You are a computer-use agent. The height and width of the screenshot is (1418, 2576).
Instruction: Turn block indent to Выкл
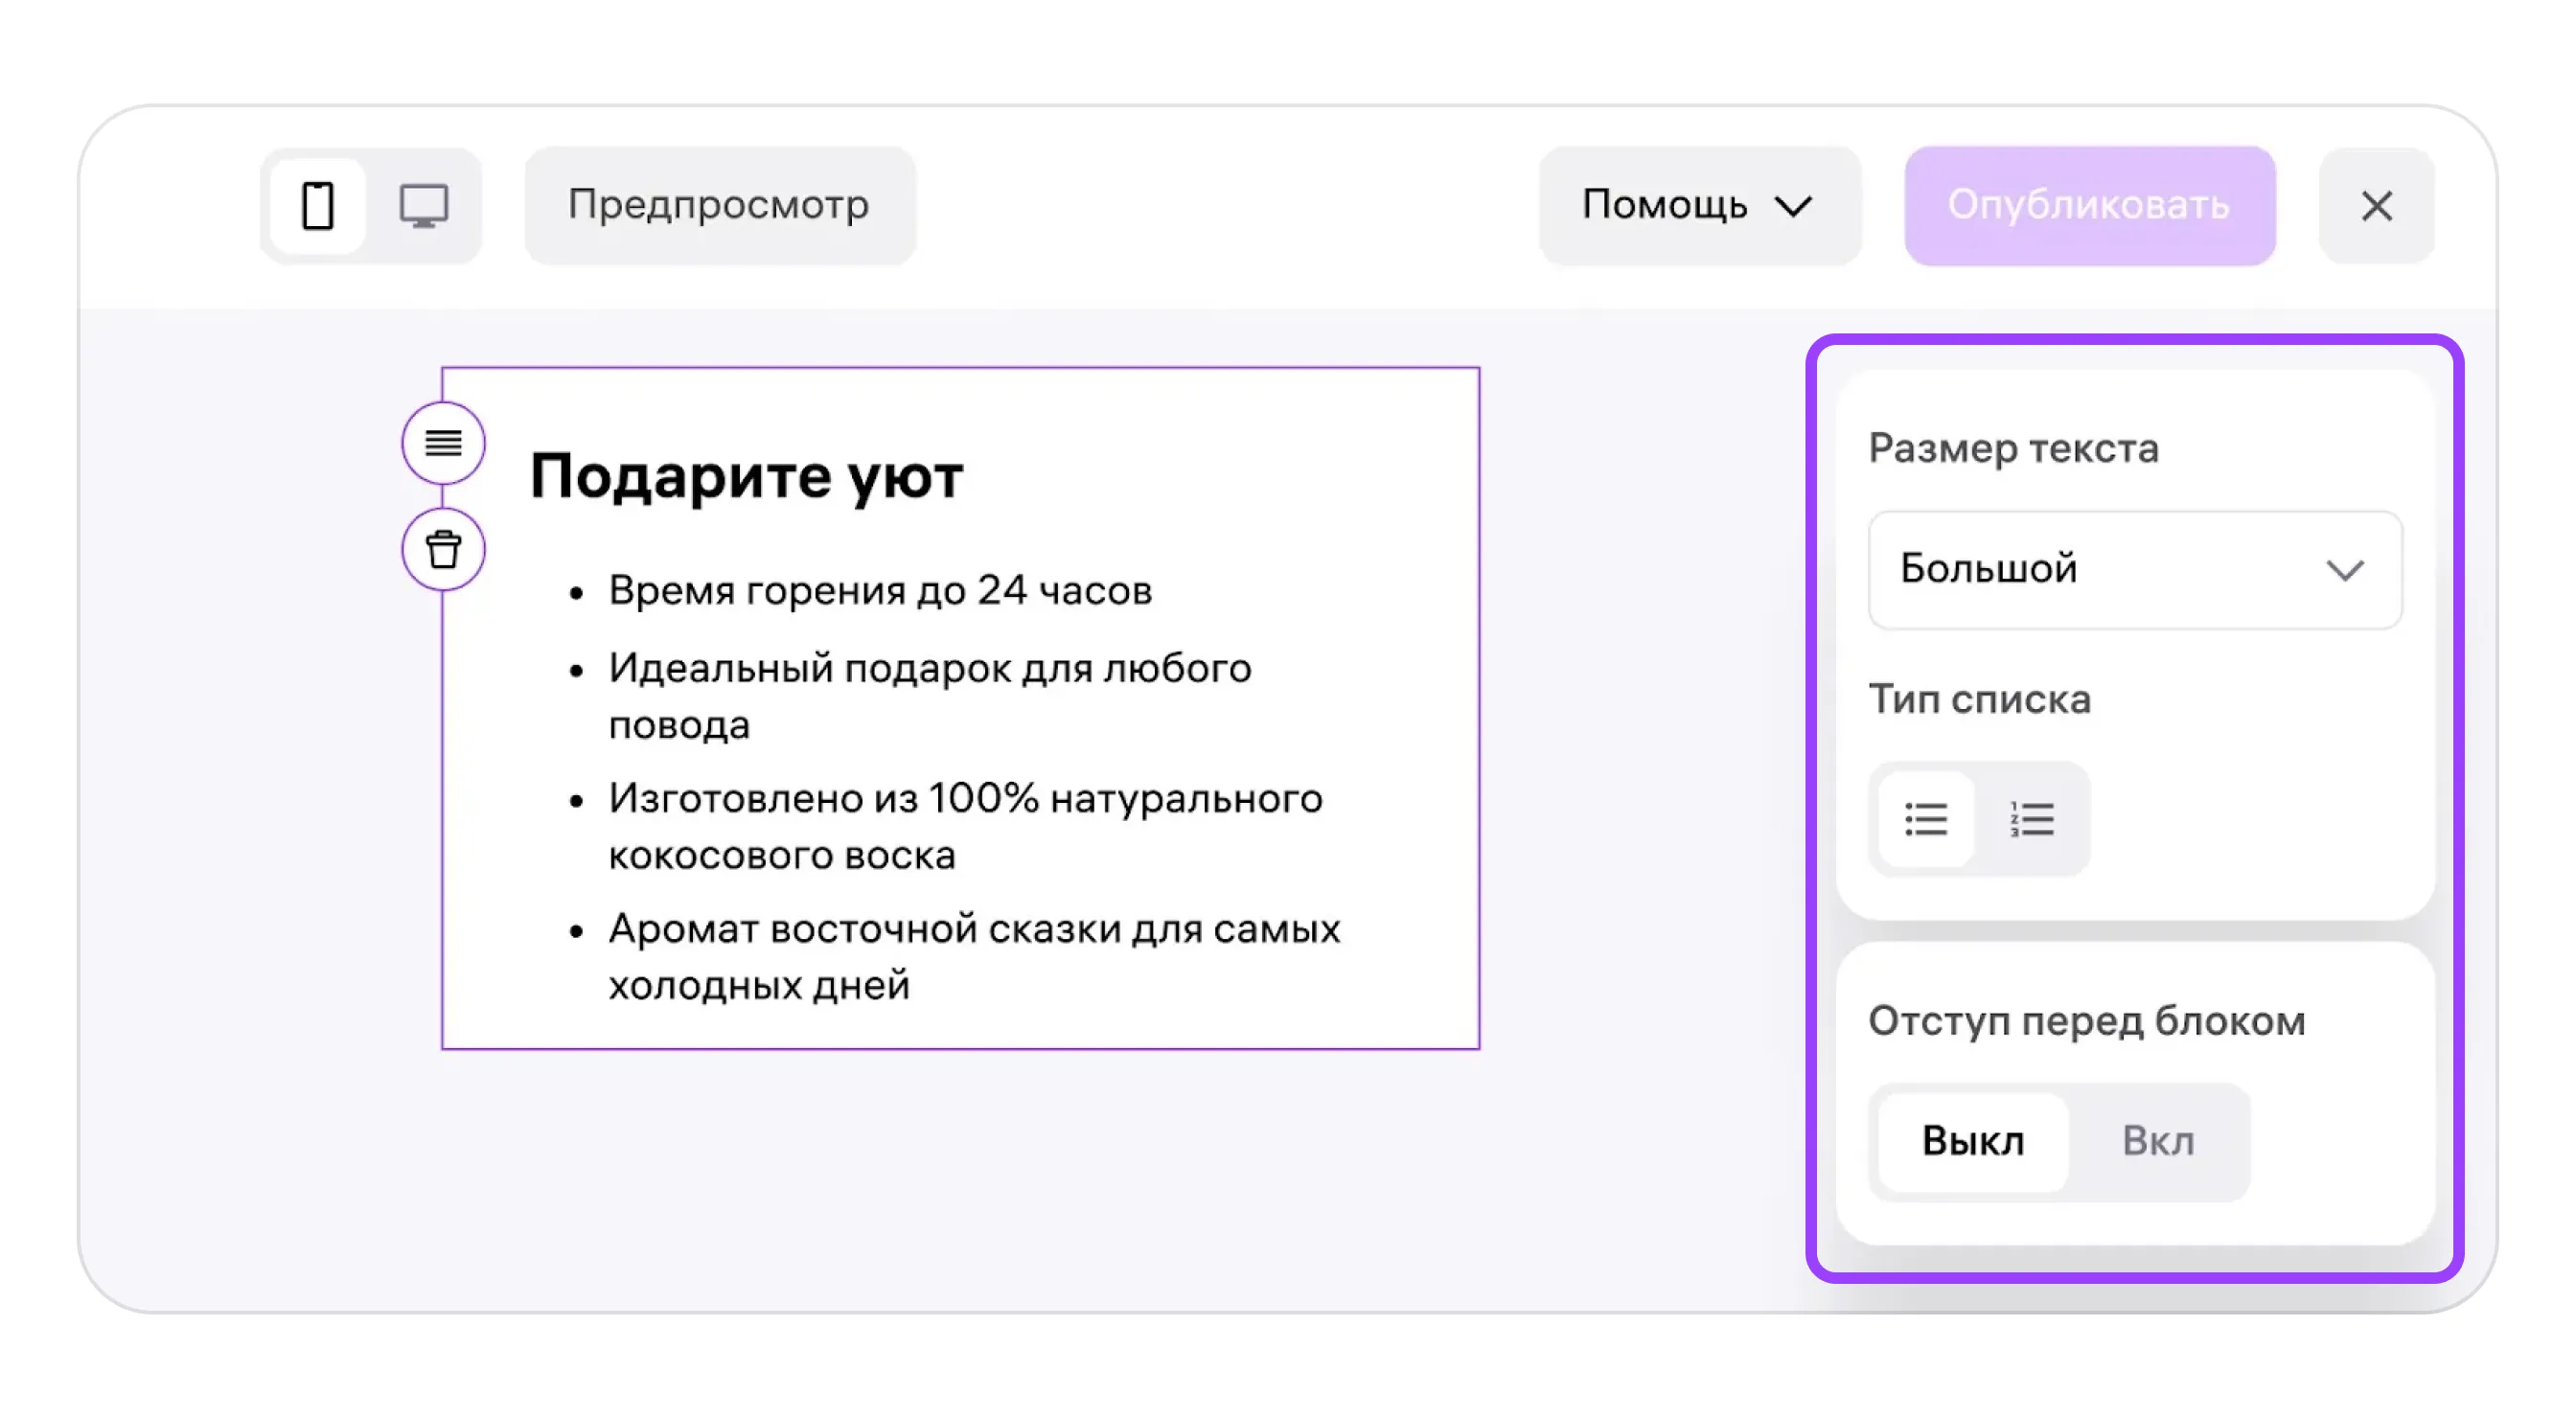1972,1141
